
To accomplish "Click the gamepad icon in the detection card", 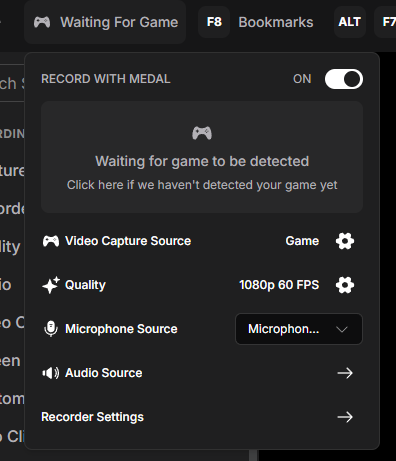I will click(202, 133).
